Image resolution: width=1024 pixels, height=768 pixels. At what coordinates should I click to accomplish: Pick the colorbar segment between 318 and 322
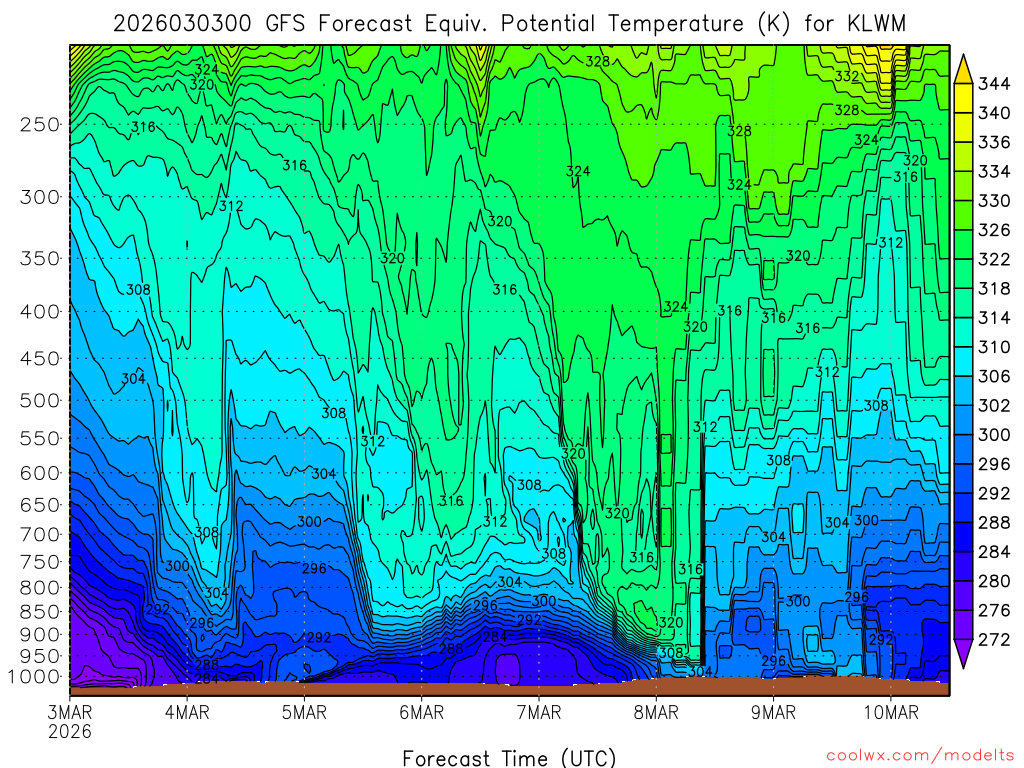point(963,274)
